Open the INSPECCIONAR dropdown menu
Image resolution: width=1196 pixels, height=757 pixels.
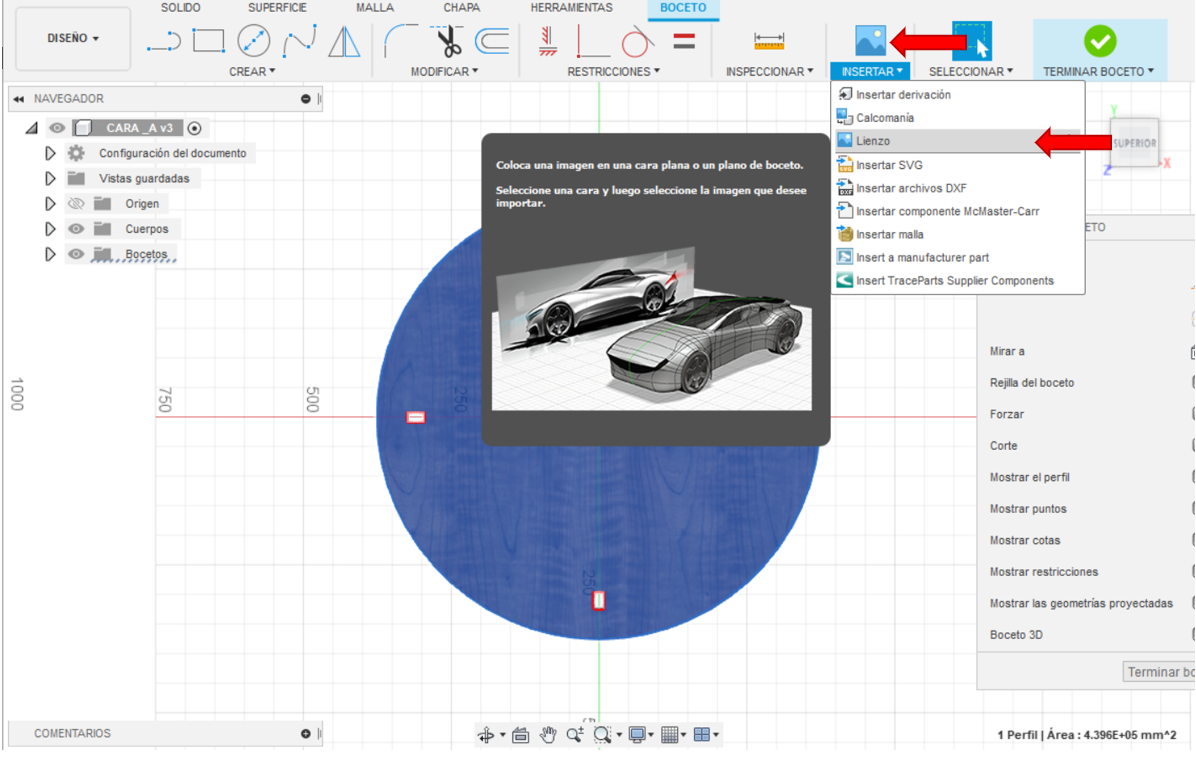[x=769, y=72]
